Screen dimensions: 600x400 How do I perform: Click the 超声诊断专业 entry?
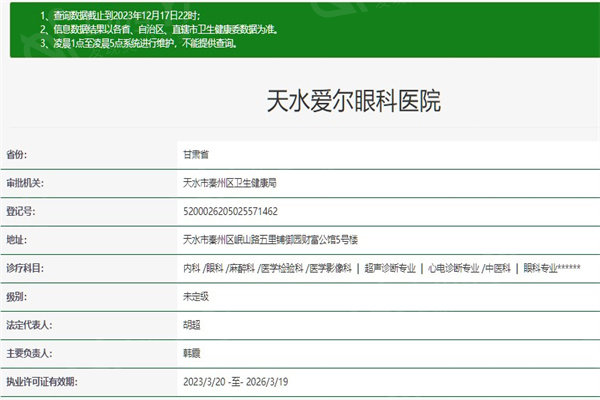(x=390, y=268)
